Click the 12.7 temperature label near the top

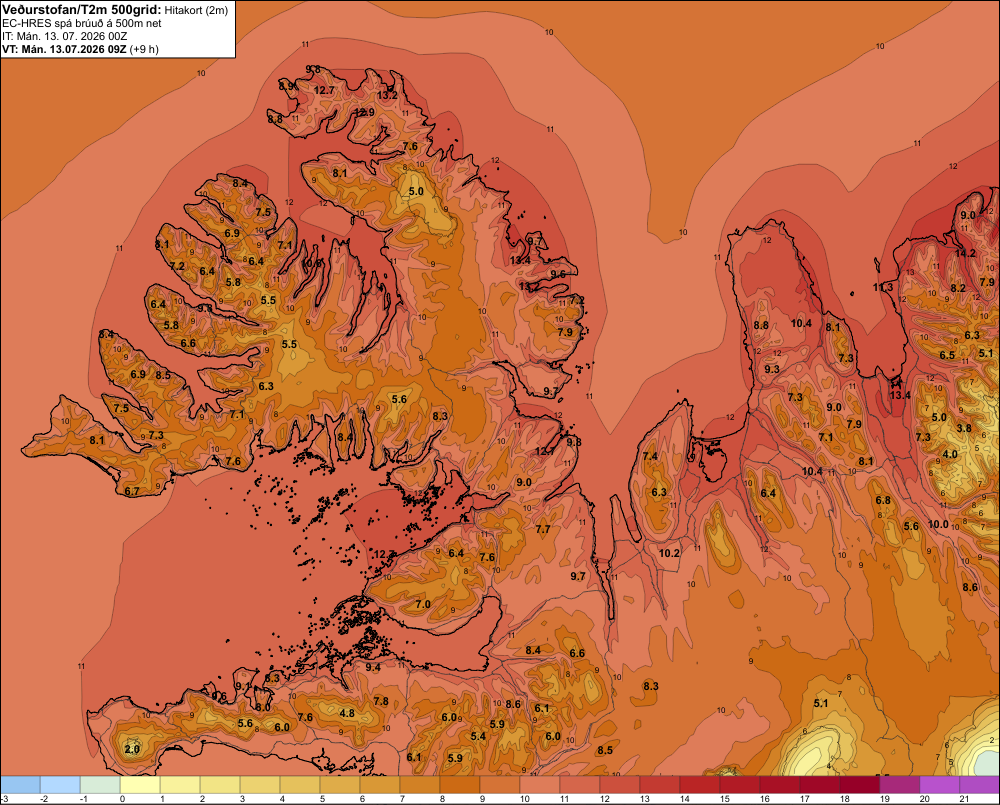(x=324, y=91)
